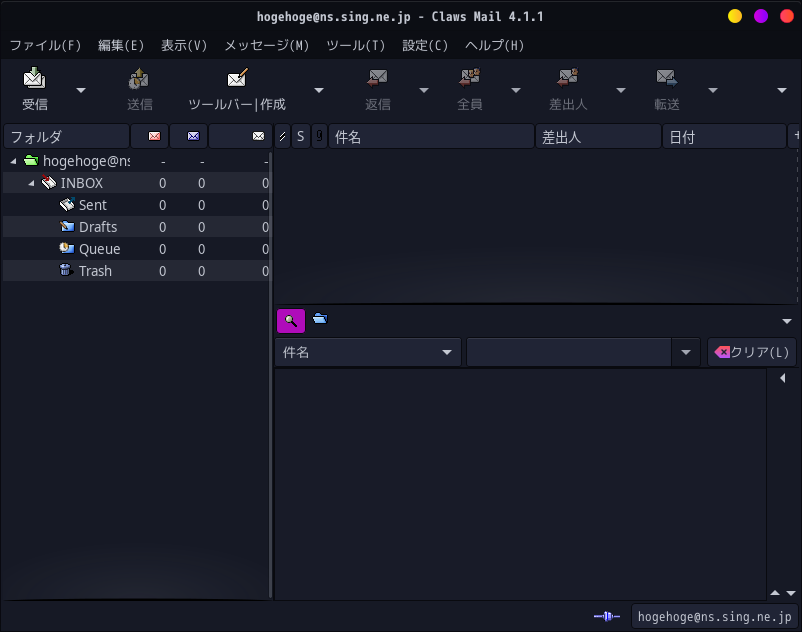Select the Sent folder row
The image size is (802, 632).
pos(137,205)
